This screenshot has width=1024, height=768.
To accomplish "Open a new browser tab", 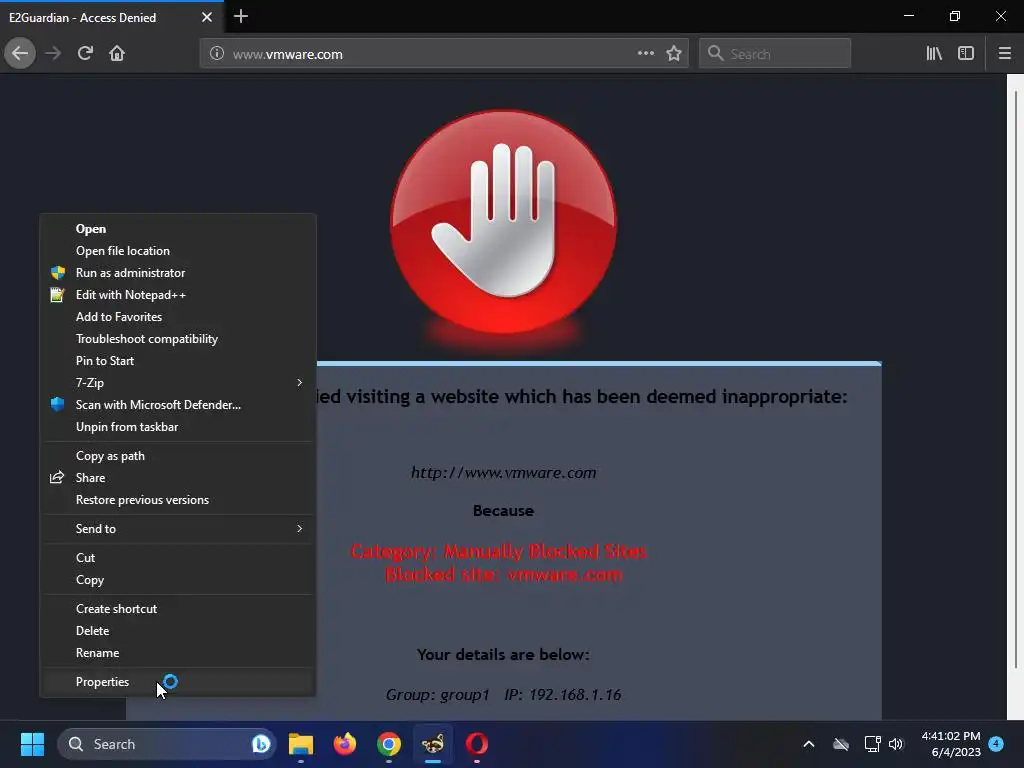I will 240,16.
